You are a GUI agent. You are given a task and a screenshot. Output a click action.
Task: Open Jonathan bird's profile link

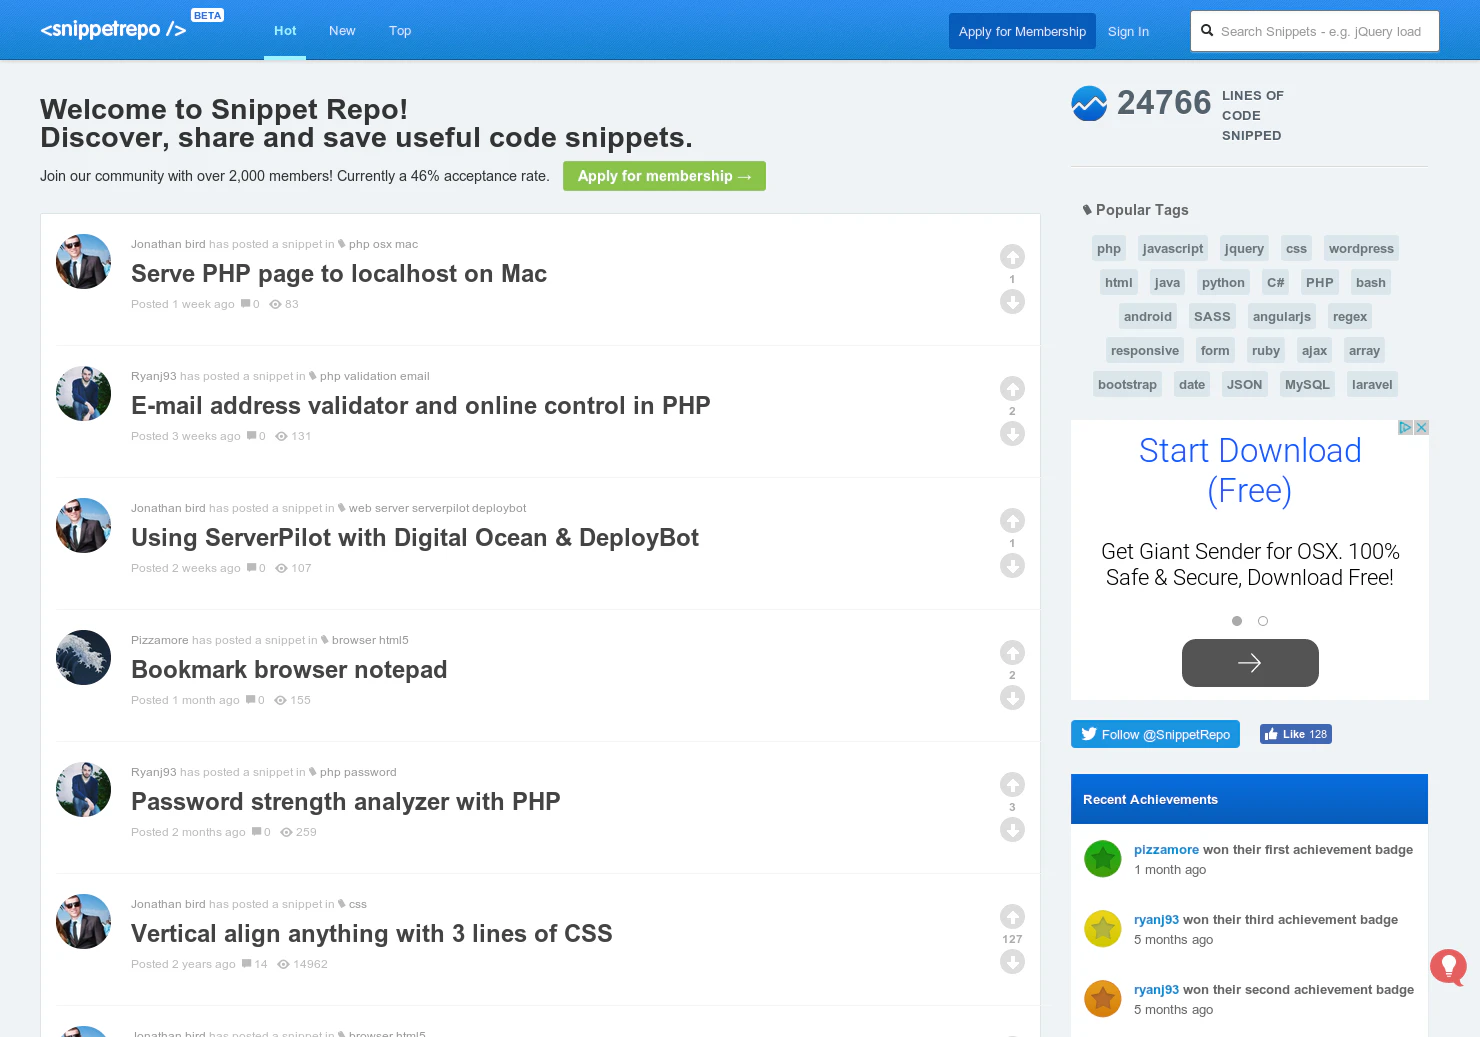(x=167, y=243)
